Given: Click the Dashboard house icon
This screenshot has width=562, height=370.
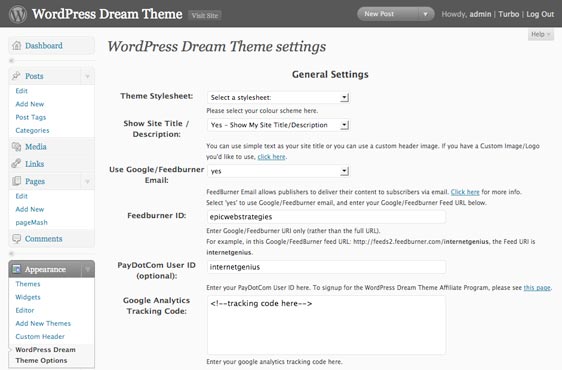Looking at the screenshot, I should coord(16,46).
